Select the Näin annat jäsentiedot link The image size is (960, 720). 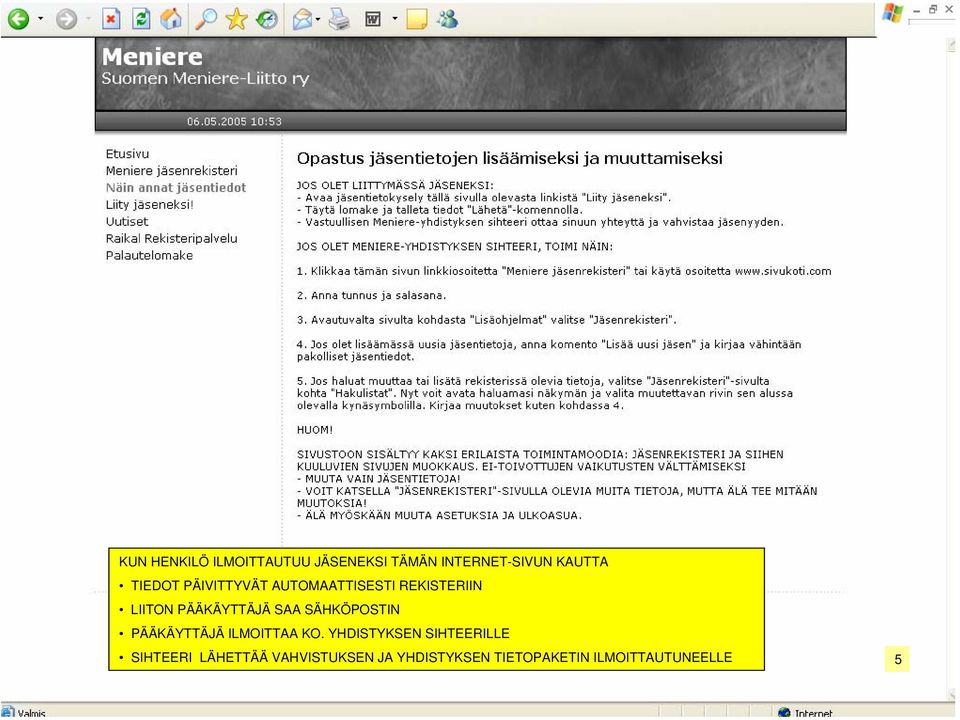(x=176, y=188)
